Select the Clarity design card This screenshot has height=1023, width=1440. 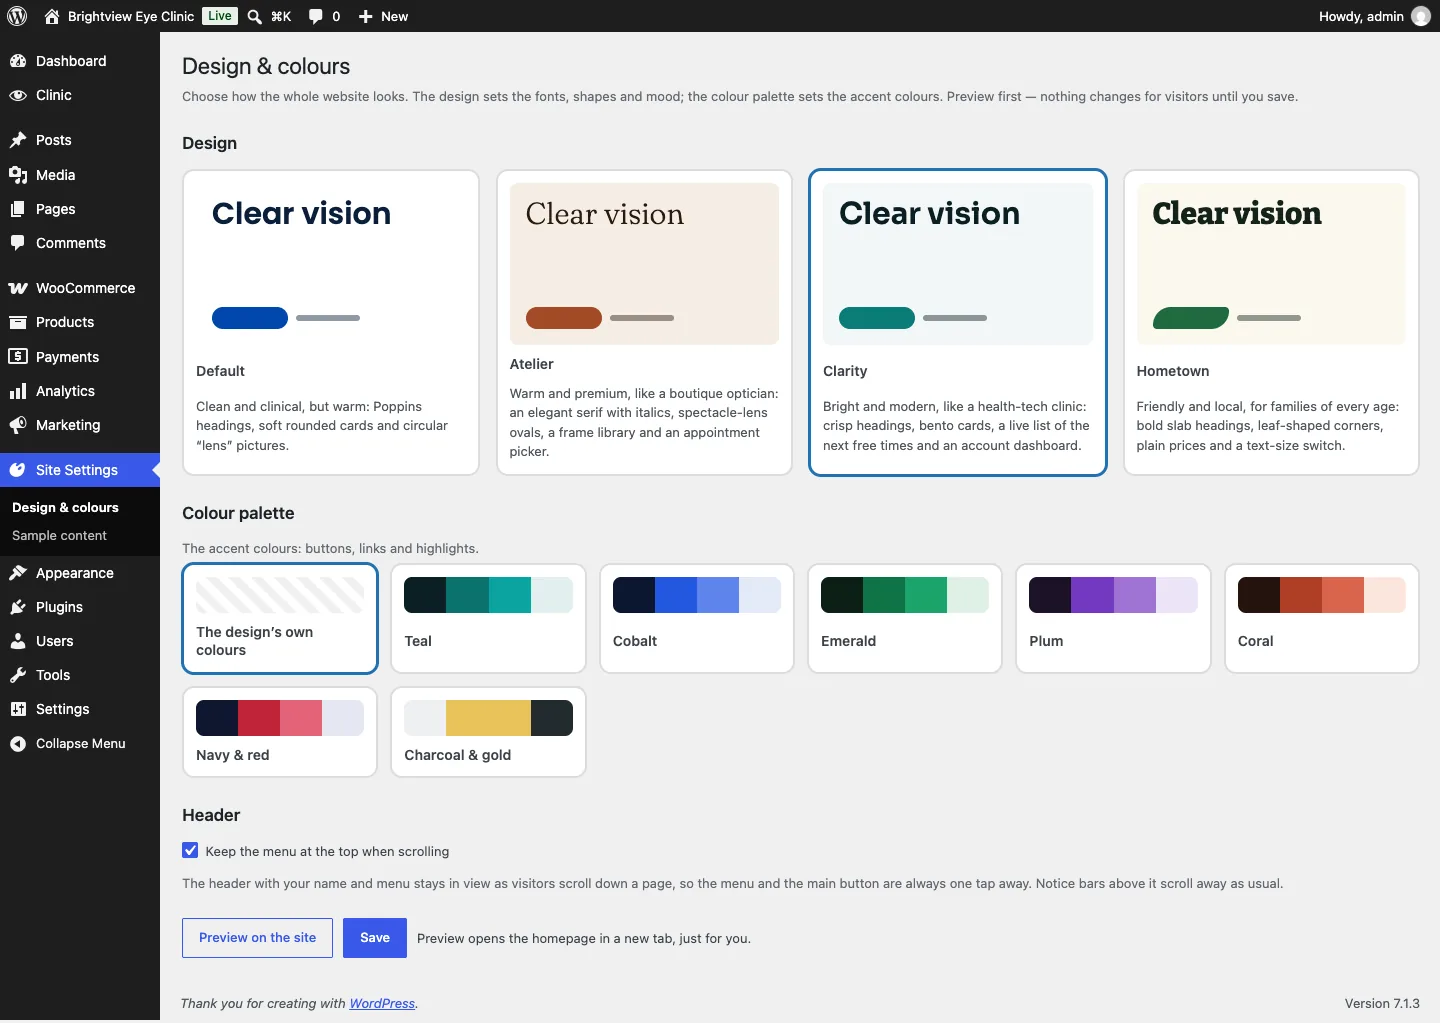click(x=958, y=322)
